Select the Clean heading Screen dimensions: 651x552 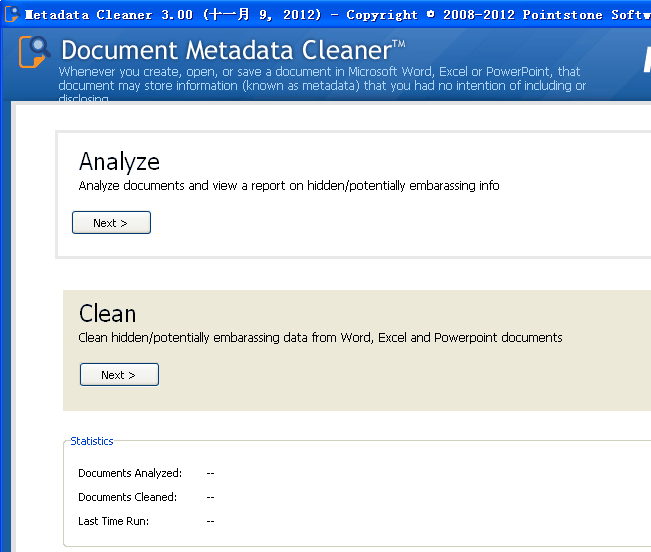pyautogui.click(x=107, y=313)
